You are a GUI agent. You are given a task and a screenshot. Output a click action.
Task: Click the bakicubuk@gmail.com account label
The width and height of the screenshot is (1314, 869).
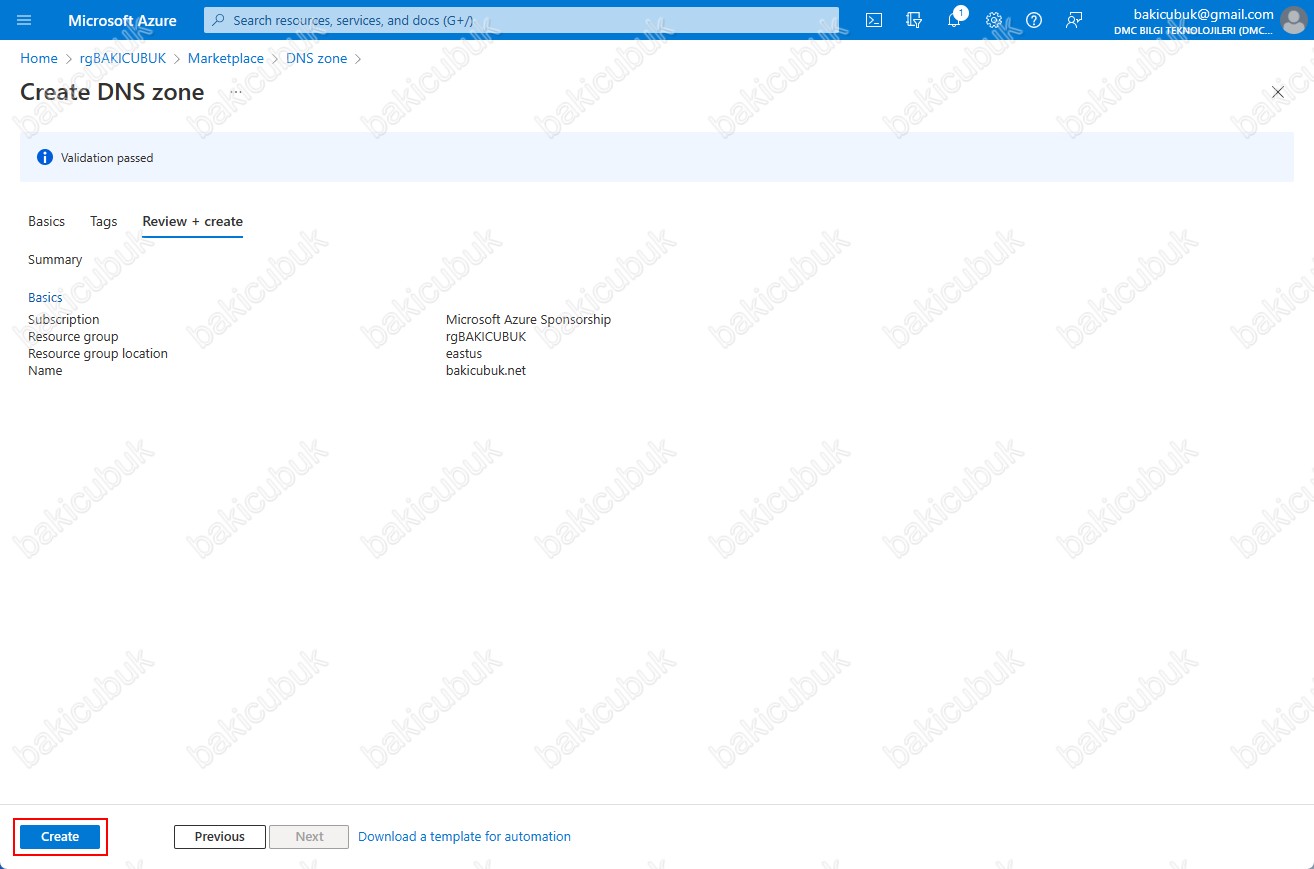point(1203,14)
